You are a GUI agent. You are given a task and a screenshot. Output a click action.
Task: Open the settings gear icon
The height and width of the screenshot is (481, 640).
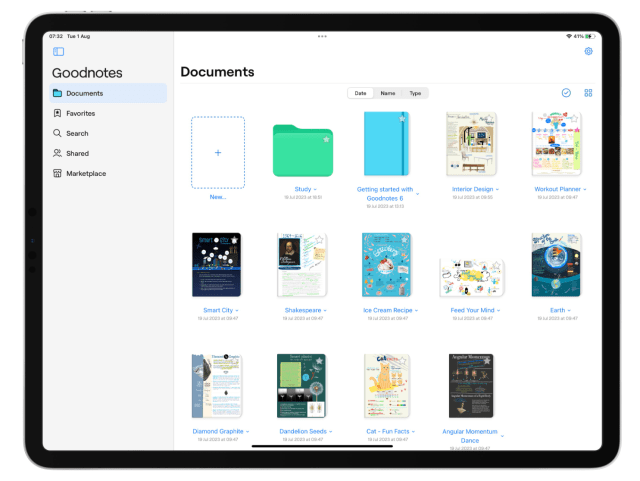[x=588, y=51]
